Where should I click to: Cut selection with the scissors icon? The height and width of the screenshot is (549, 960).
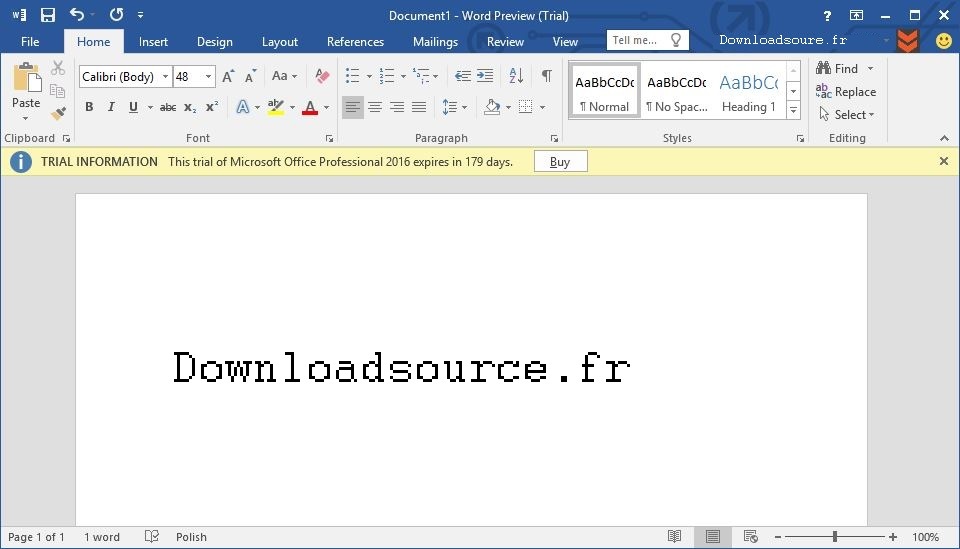58,67
